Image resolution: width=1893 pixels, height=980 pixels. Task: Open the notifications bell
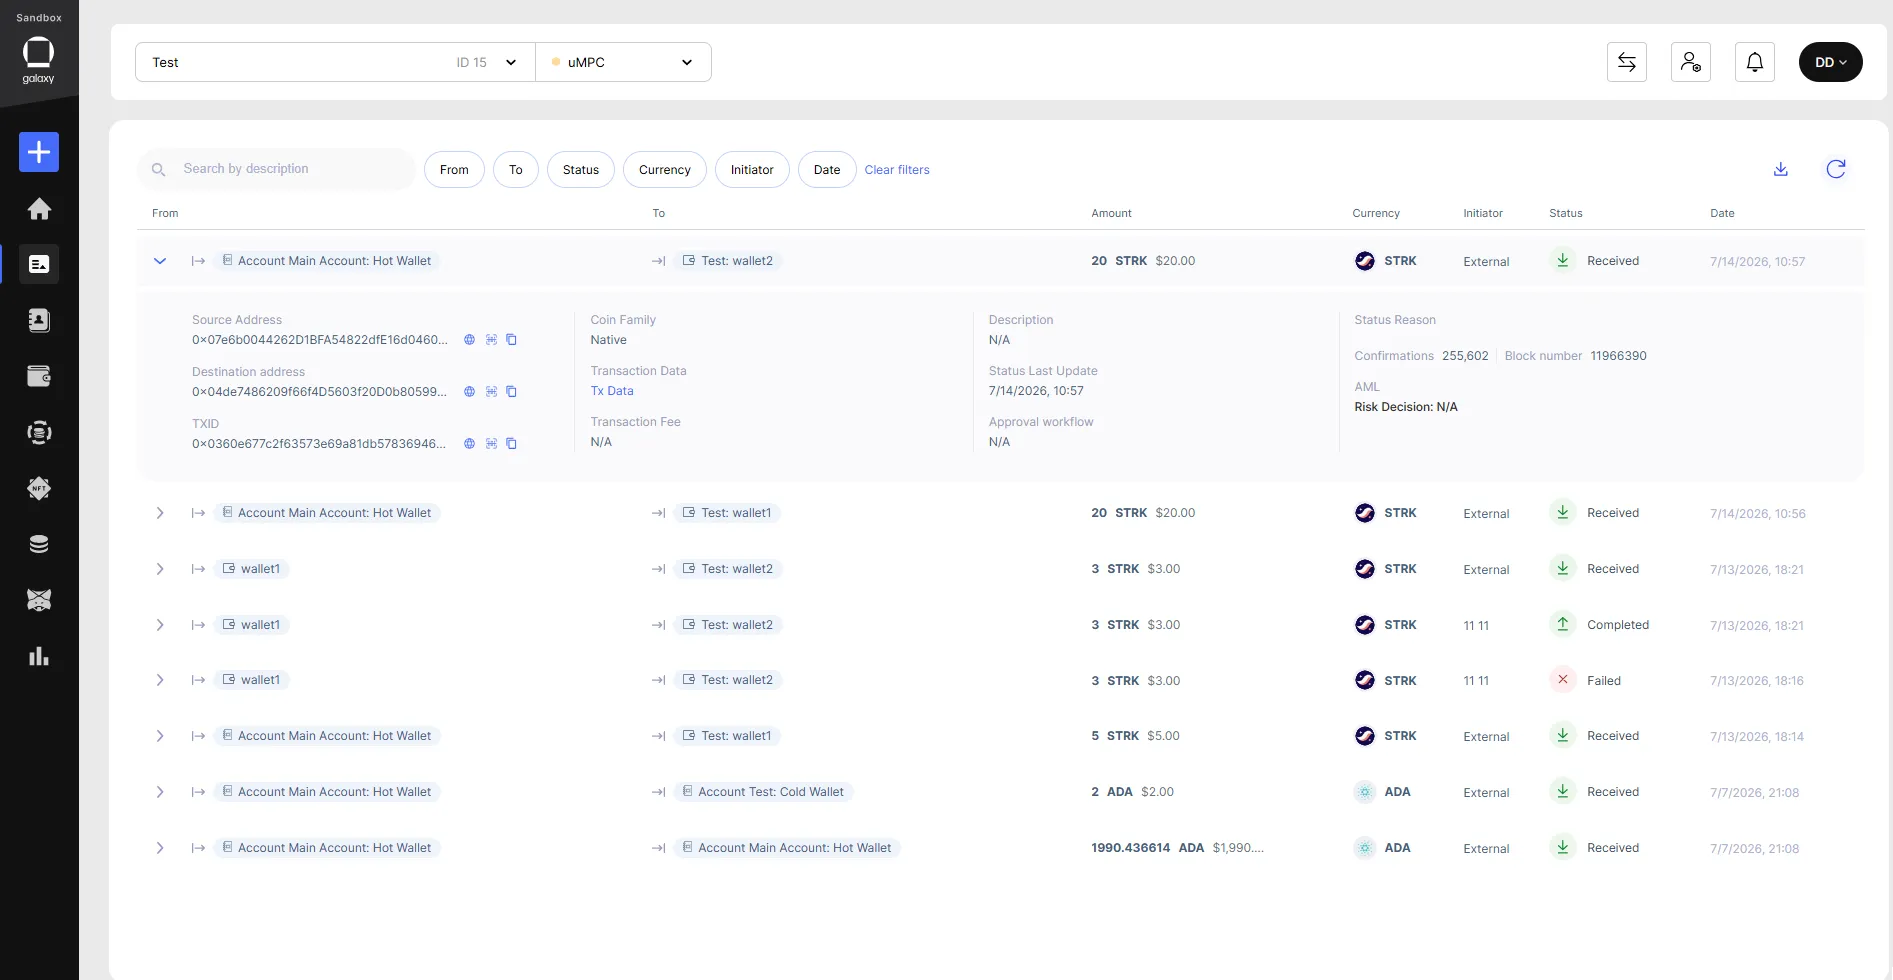tap(1755, 62)
